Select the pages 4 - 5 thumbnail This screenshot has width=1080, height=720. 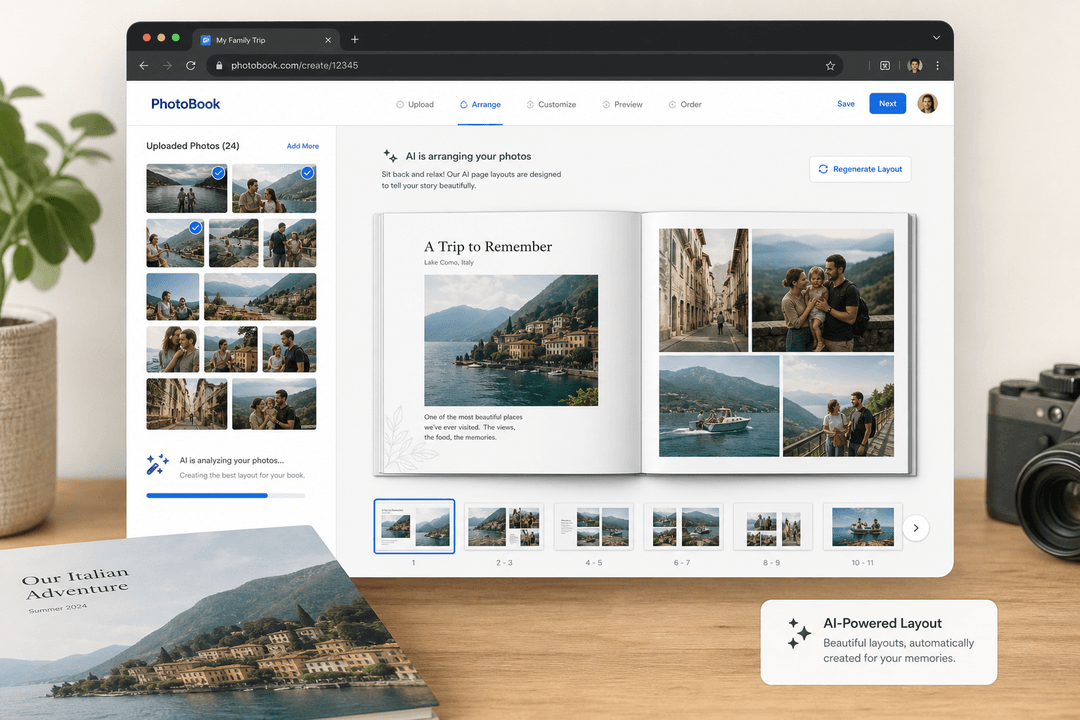[x=594, y=526]
